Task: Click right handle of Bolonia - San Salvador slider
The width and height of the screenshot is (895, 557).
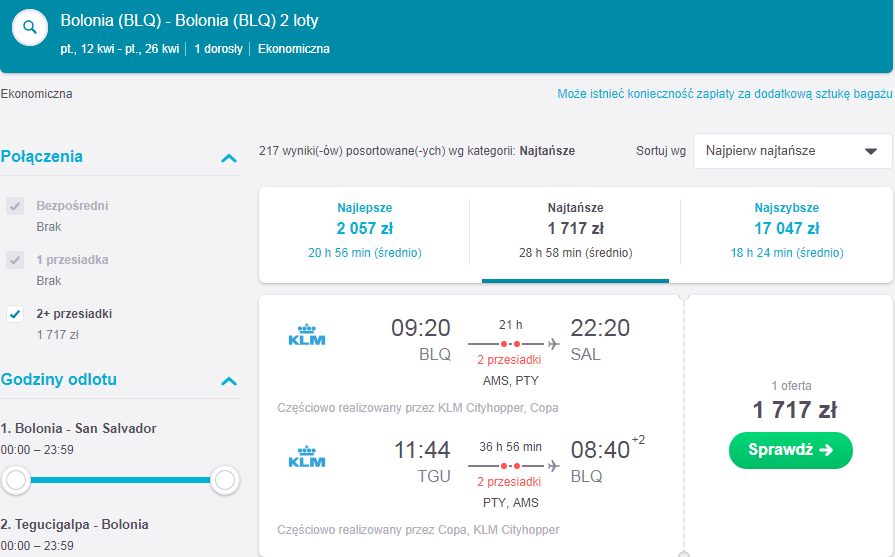Action: click(225, 480)
